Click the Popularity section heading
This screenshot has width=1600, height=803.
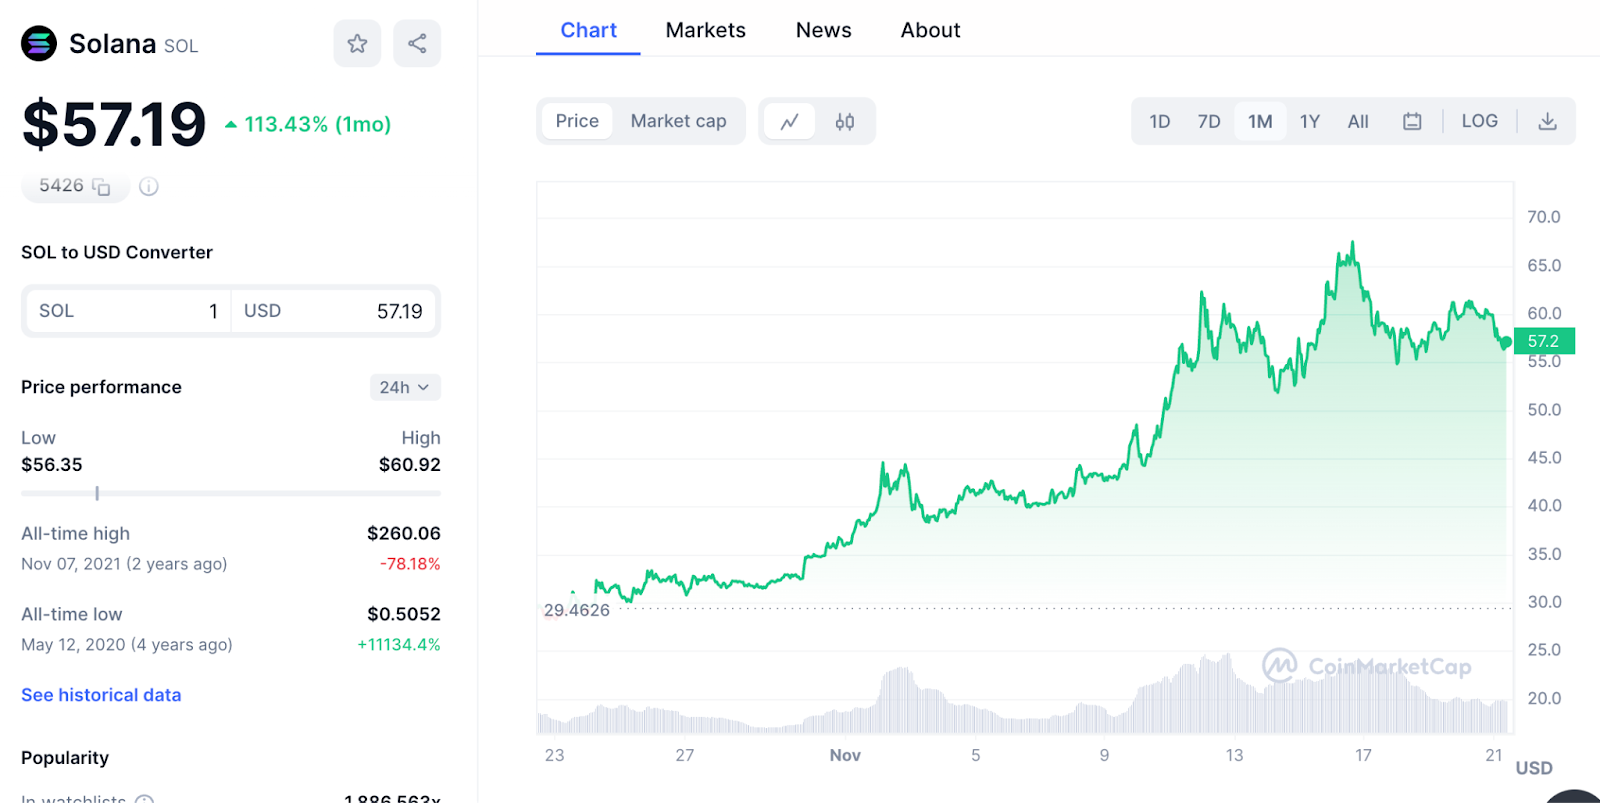(65, 757)
